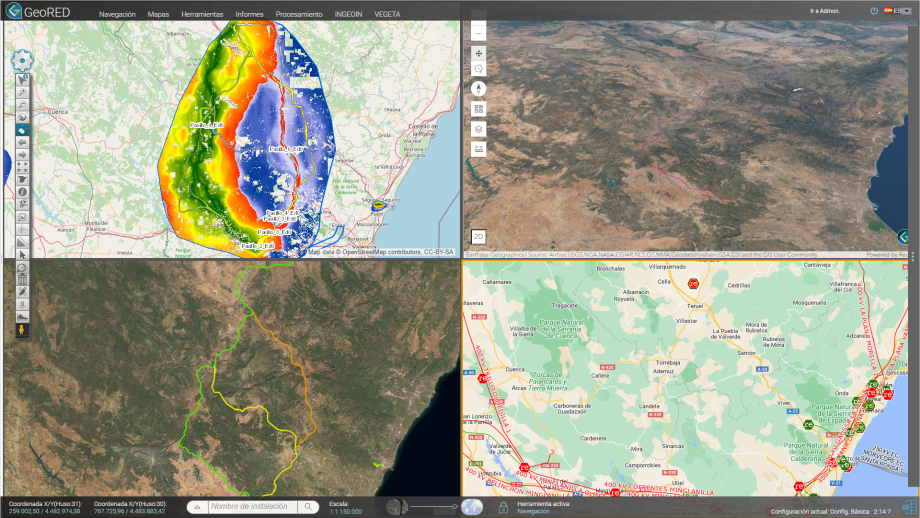Select the arrow pointer selection tool
920x518 pixels.
click(x=22, y=255)
